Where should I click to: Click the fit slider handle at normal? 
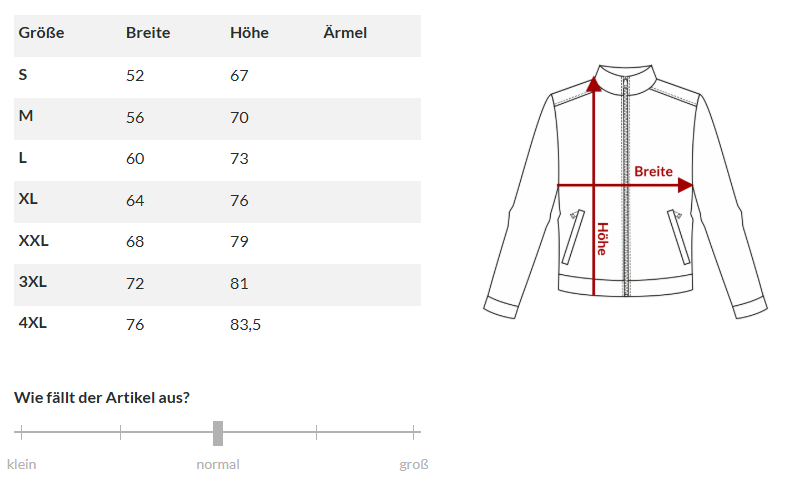coord(218,433)
